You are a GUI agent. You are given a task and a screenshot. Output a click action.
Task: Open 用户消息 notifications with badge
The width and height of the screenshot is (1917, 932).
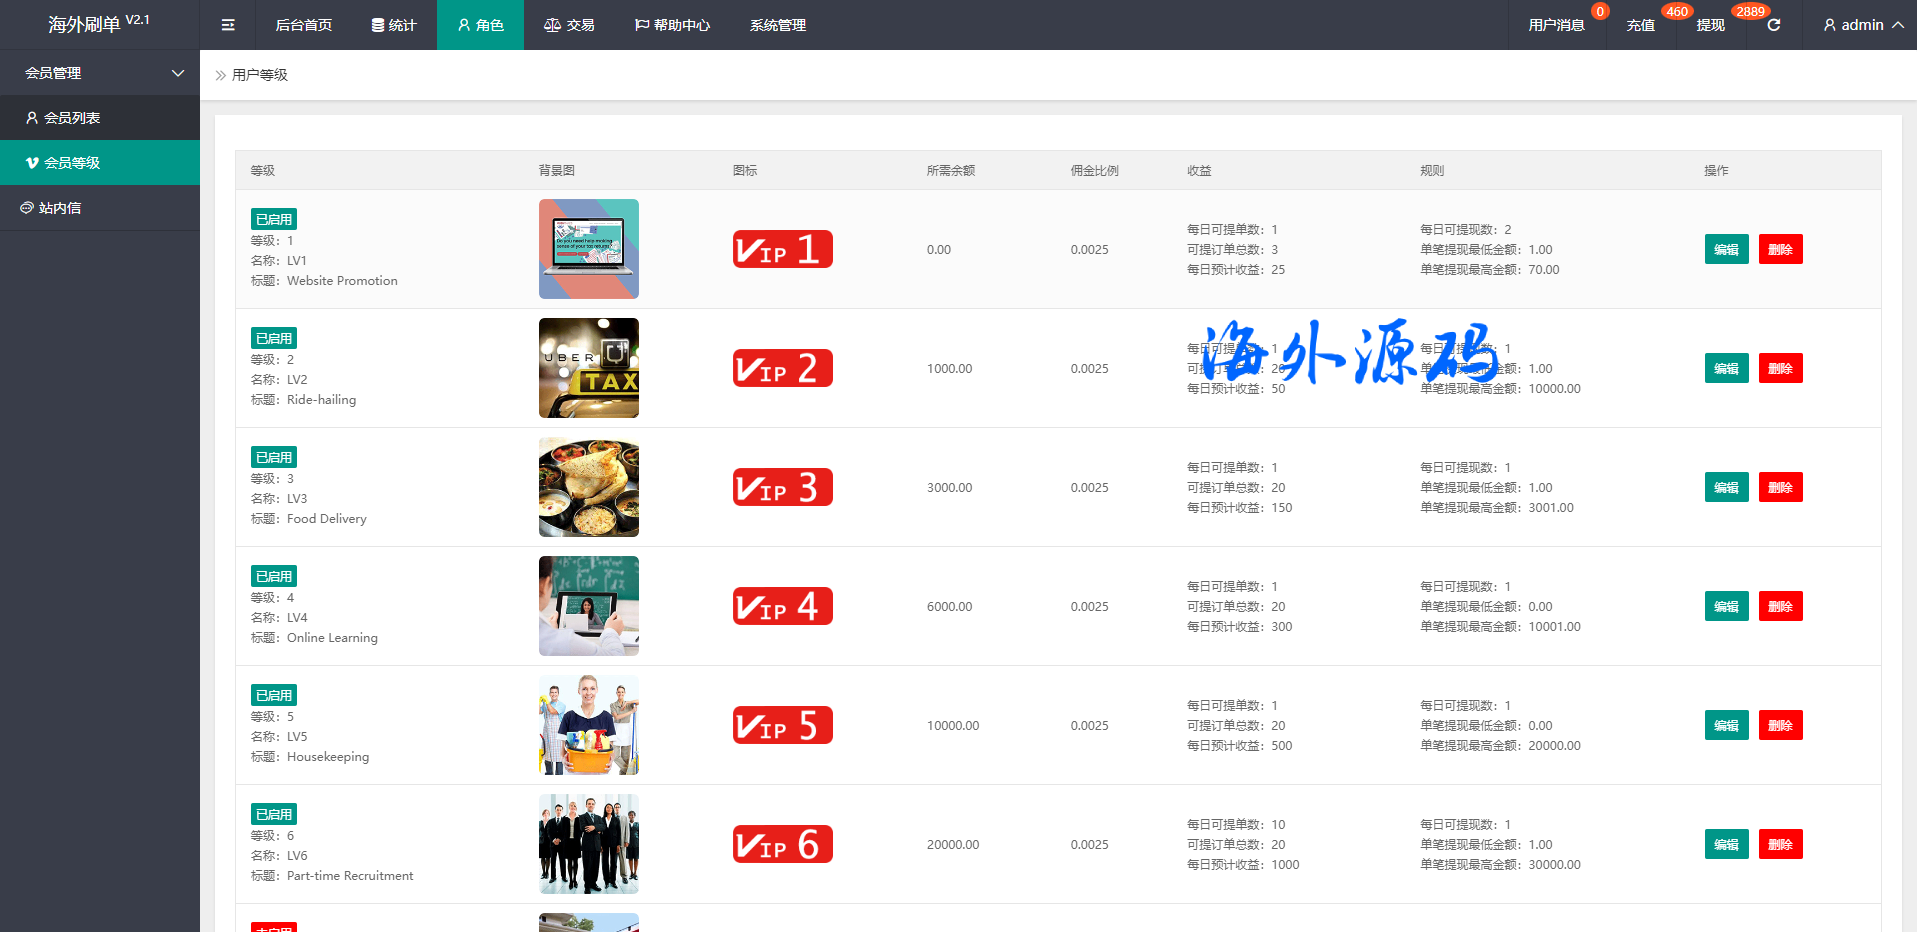1556,25
